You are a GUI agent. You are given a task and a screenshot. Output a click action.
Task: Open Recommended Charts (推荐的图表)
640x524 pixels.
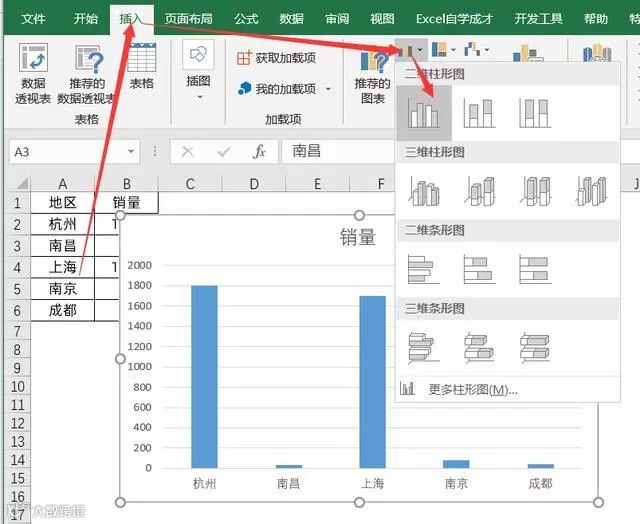click(372, 78)
